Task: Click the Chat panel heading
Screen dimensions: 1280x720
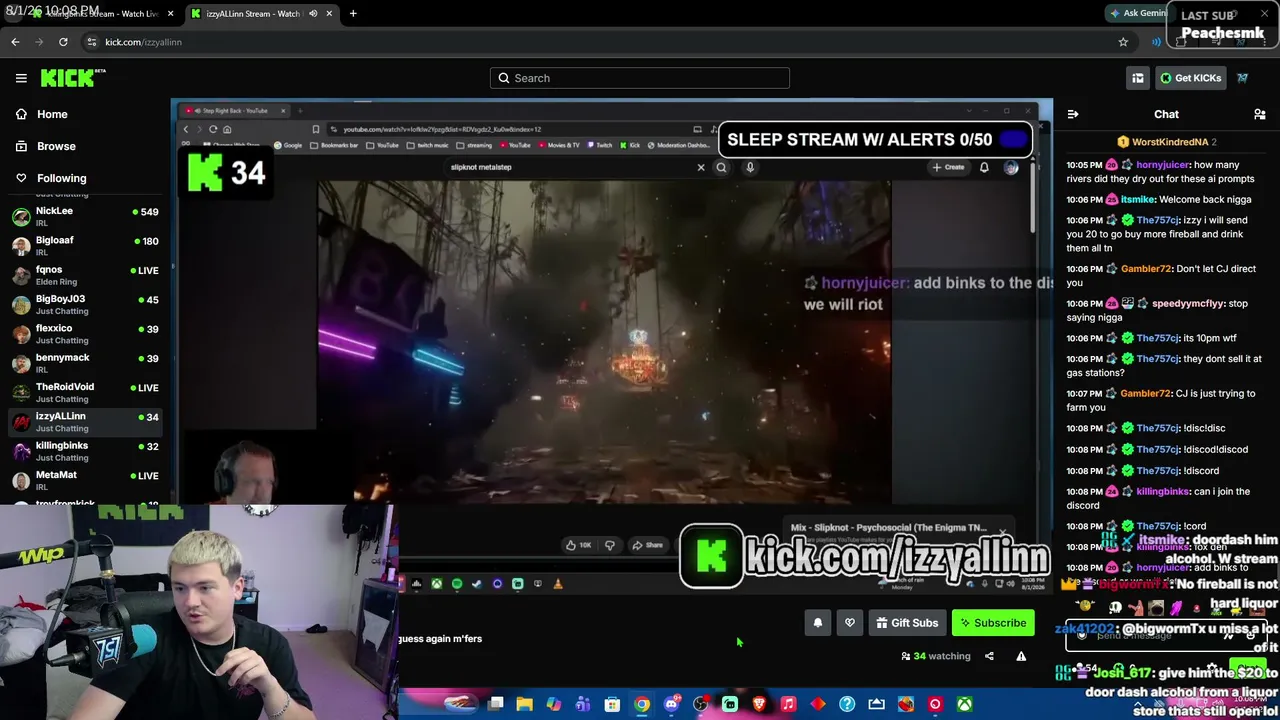Action: (1166, 115)
